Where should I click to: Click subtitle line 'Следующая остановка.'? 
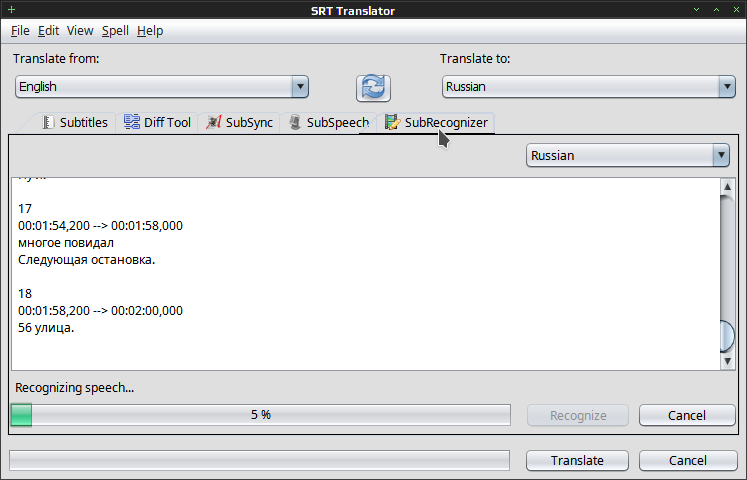pyautogui.click(x=87, y=260)
